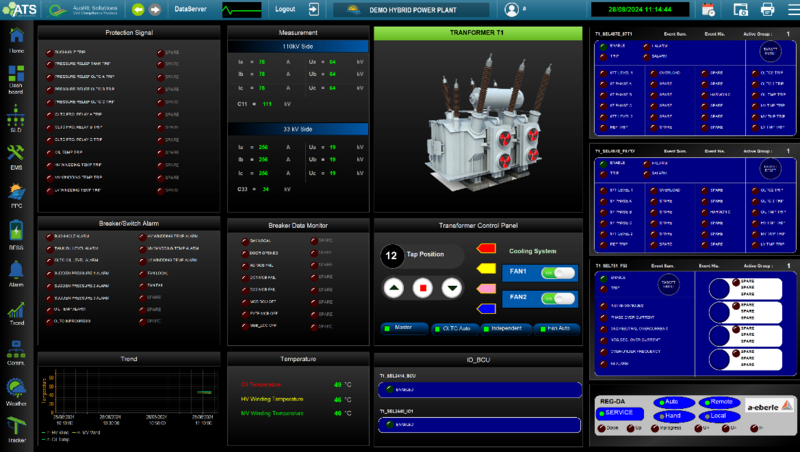Open the Trend chart page
This screenshot has height=452, width=800.
click(x=16, y=313)
